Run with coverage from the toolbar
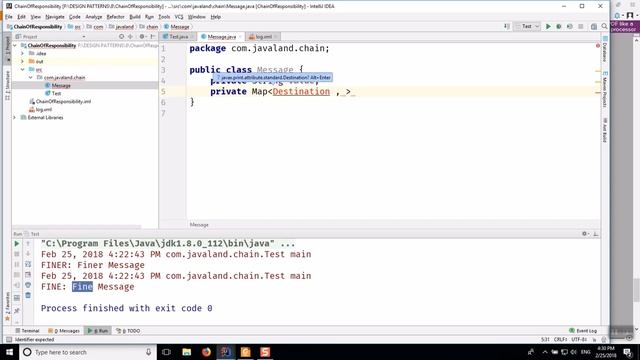 click(569, 27)
